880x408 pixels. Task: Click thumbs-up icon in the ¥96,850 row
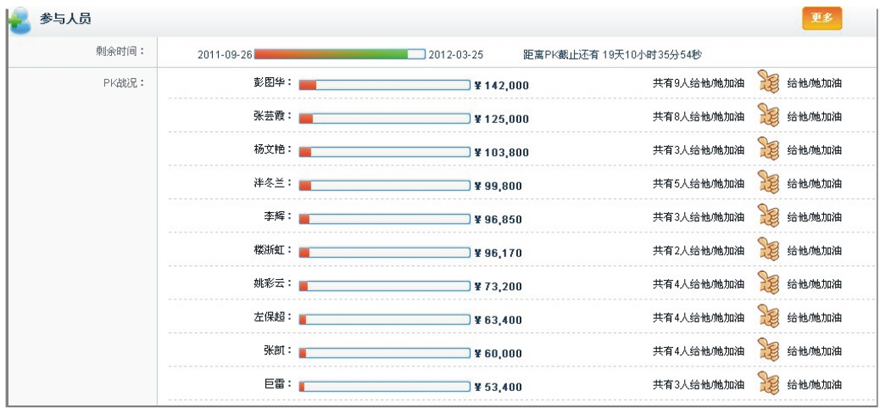(x=767, y=216)
